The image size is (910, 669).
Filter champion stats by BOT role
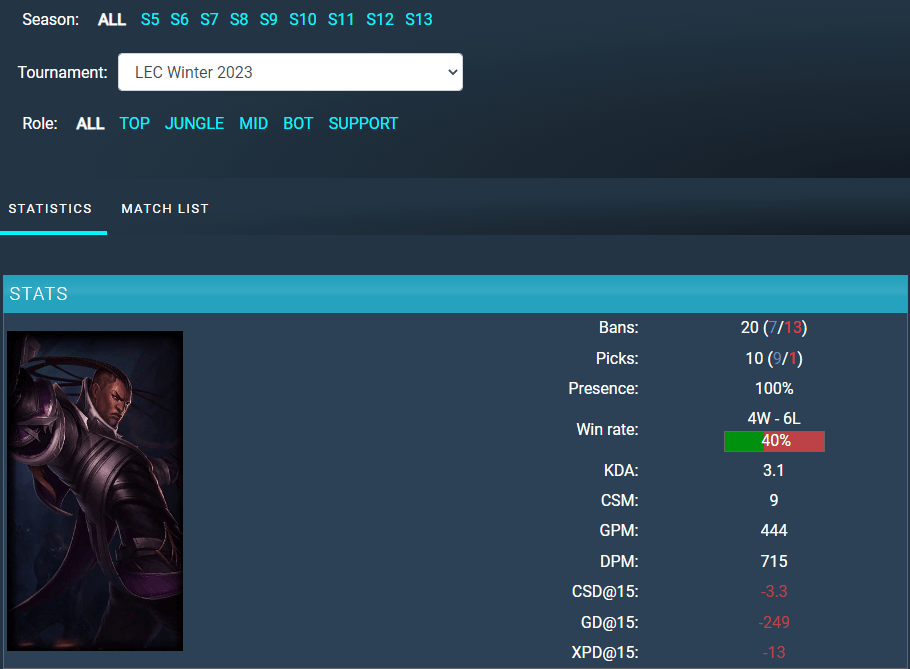coord(298,124)
